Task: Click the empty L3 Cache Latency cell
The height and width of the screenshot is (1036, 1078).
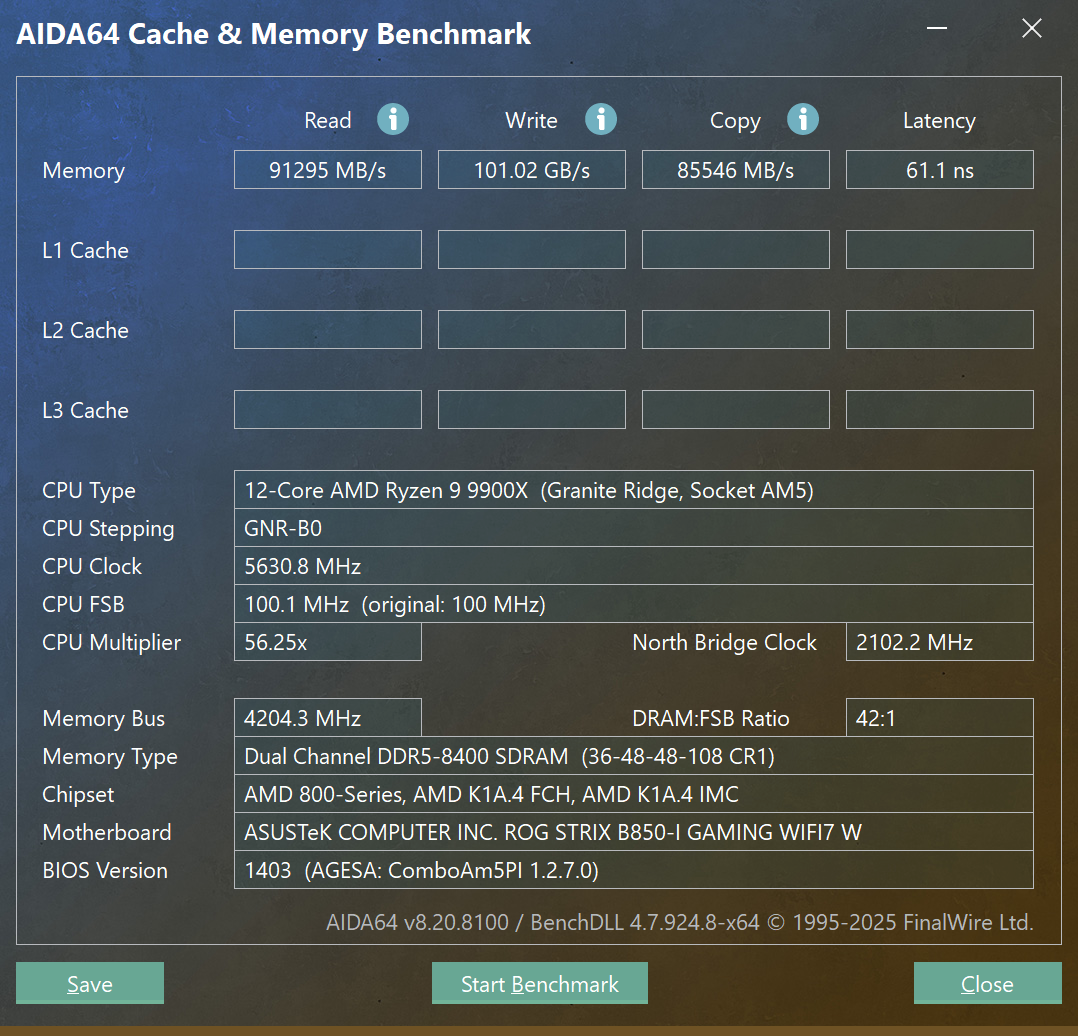Action: (x=939, y=410)
